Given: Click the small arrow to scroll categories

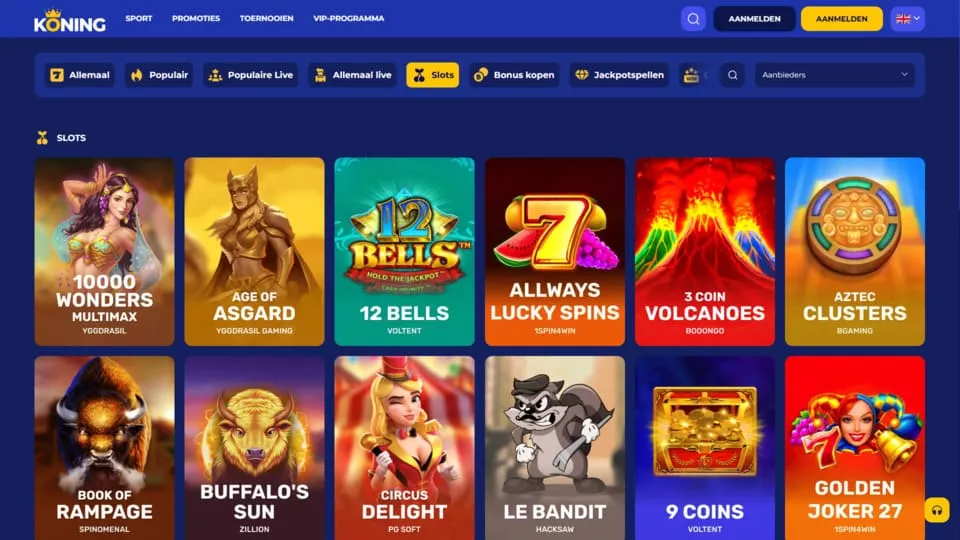Looking at the screenshot, I should tap(706, 75).
